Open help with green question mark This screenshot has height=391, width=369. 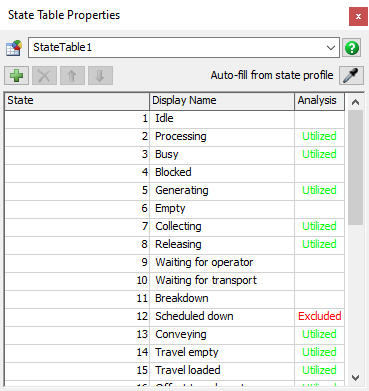pyautogui.click(x=352, y=48)
